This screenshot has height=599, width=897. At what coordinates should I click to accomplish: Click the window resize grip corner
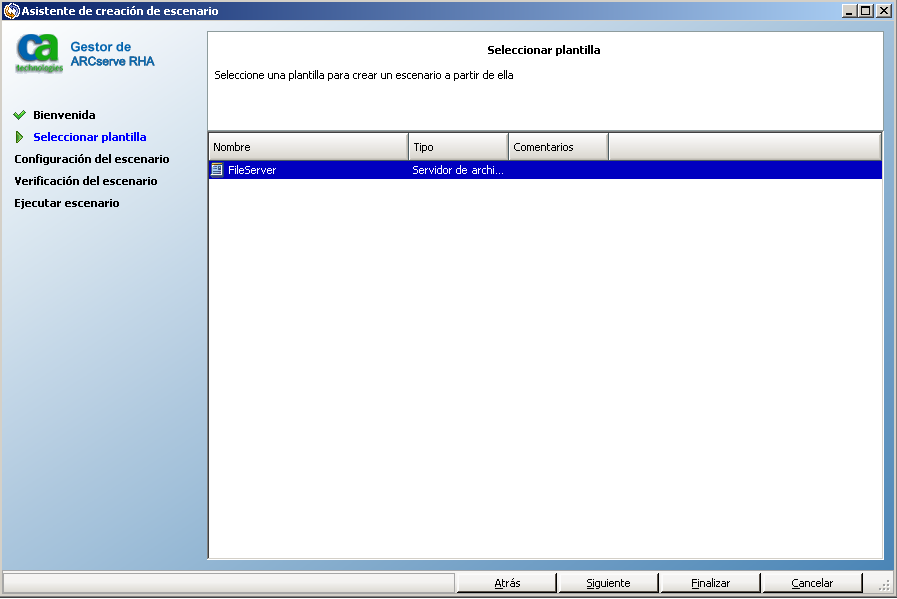pyautogui.click(x=885, y=585)
